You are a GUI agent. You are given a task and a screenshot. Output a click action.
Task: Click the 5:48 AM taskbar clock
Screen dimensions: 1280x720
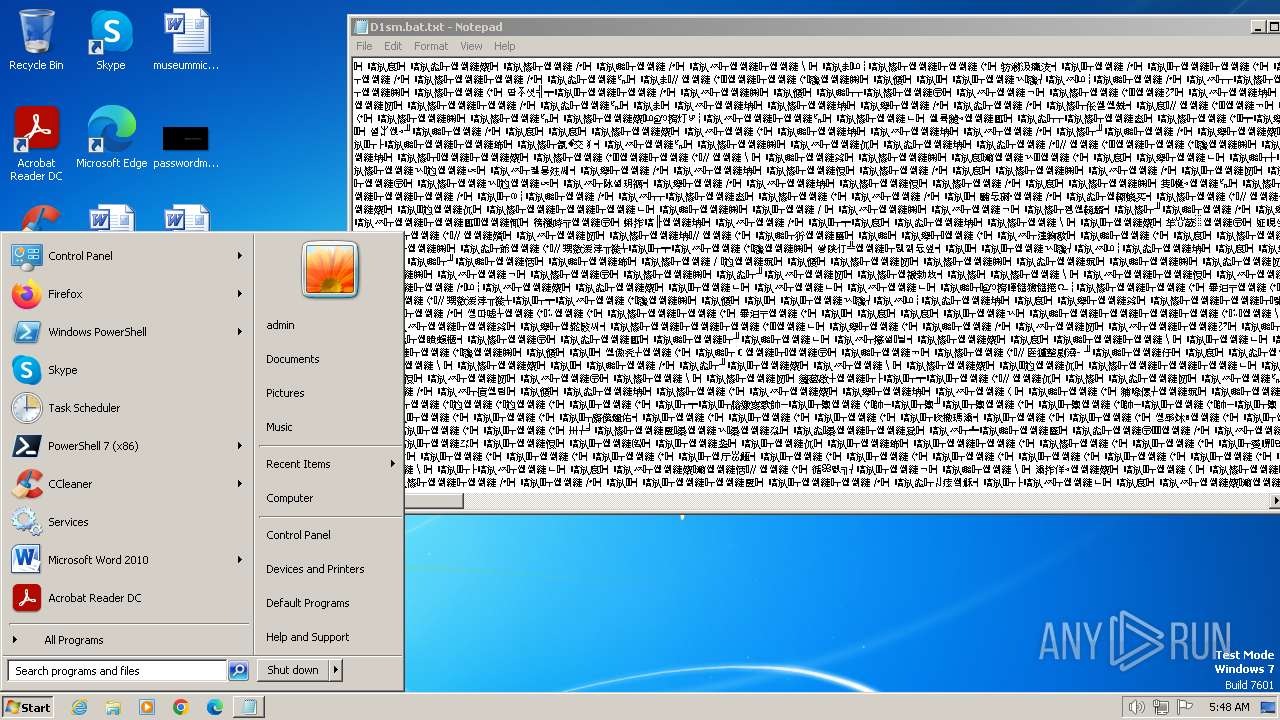pos(1229,707)
